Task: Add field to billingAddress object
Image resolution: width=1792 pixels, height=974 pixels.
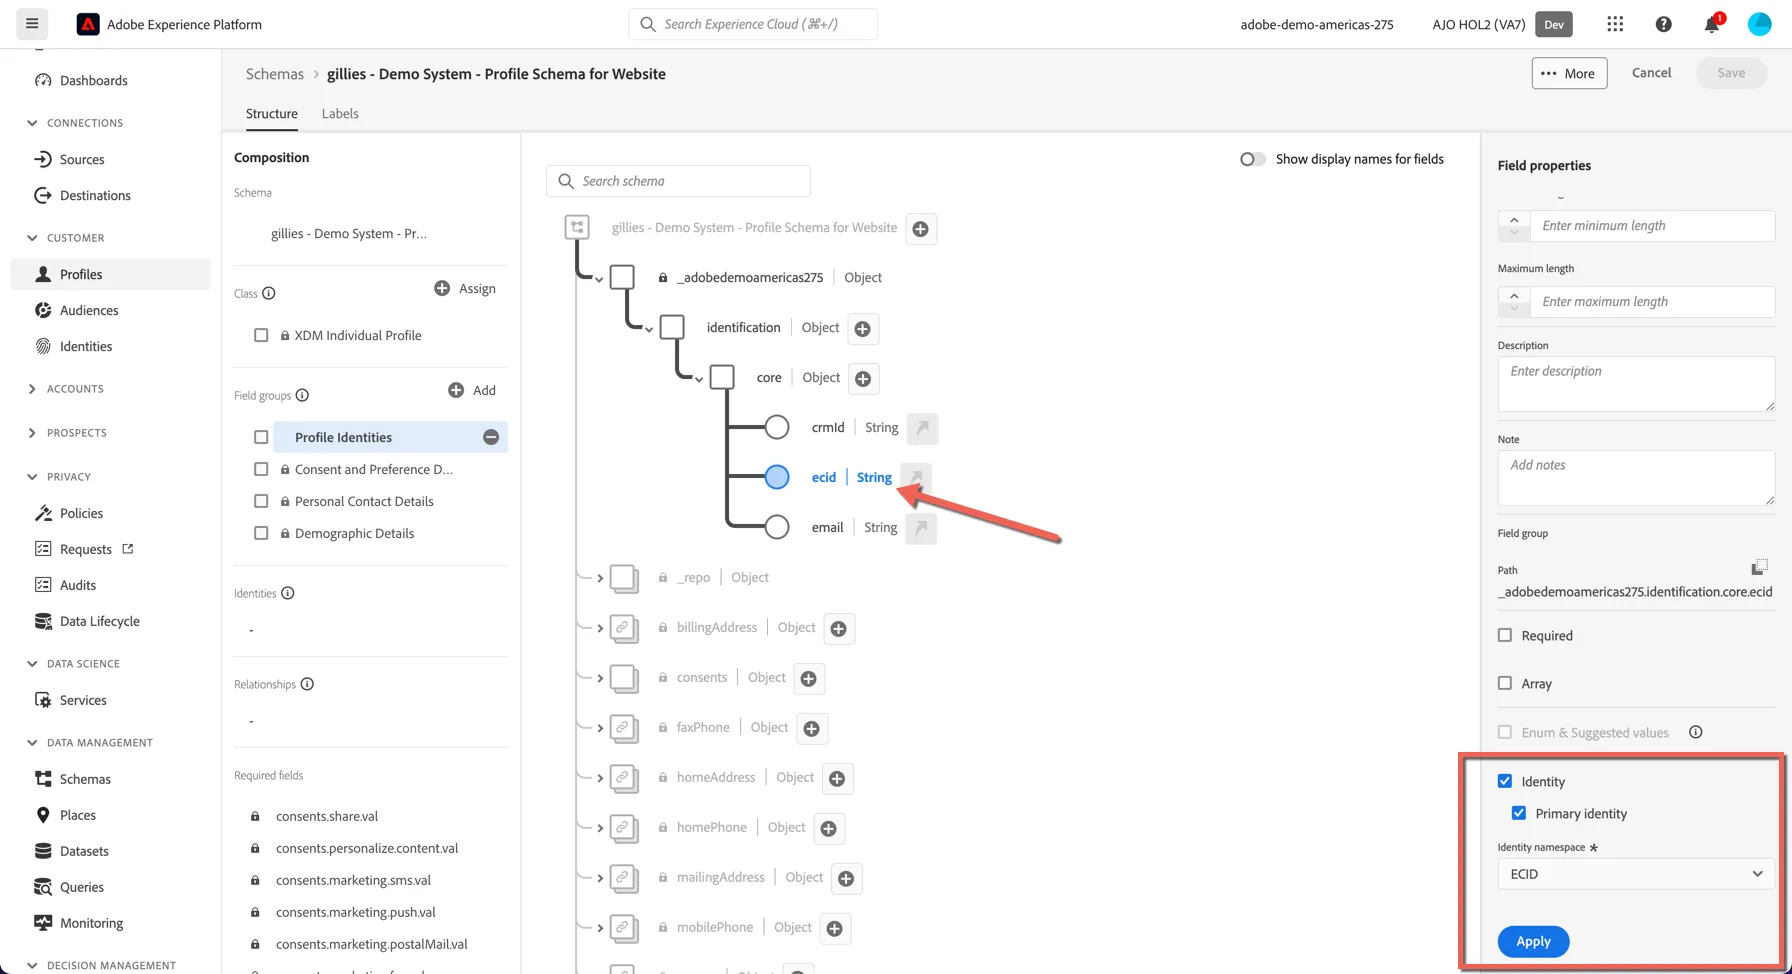Action: (x=839, y=629)
